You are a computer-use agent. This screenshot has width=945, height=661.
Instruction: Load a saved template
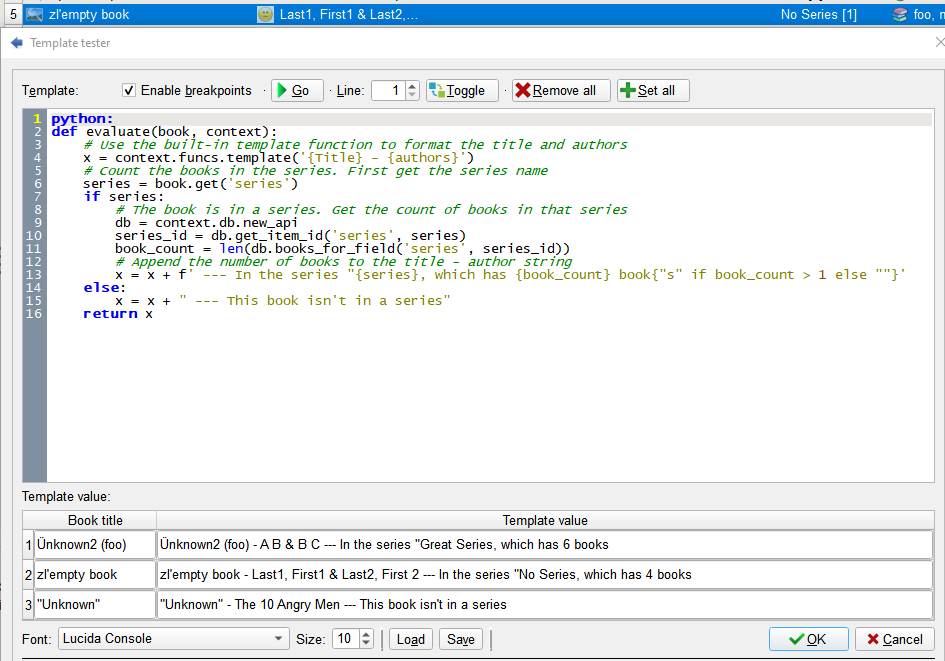coord(410,639)
